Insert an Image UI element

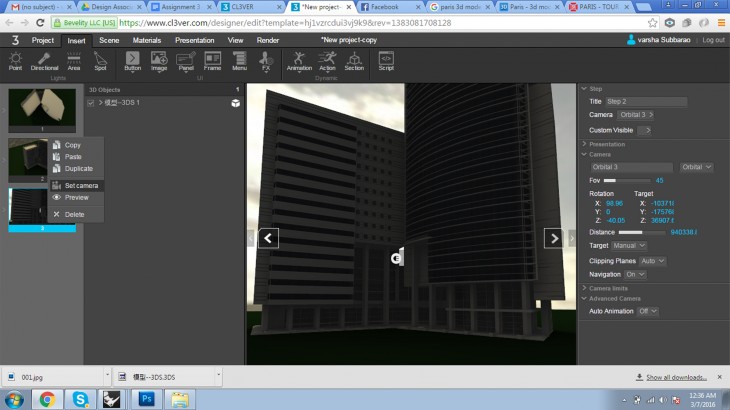pos(159,61)
